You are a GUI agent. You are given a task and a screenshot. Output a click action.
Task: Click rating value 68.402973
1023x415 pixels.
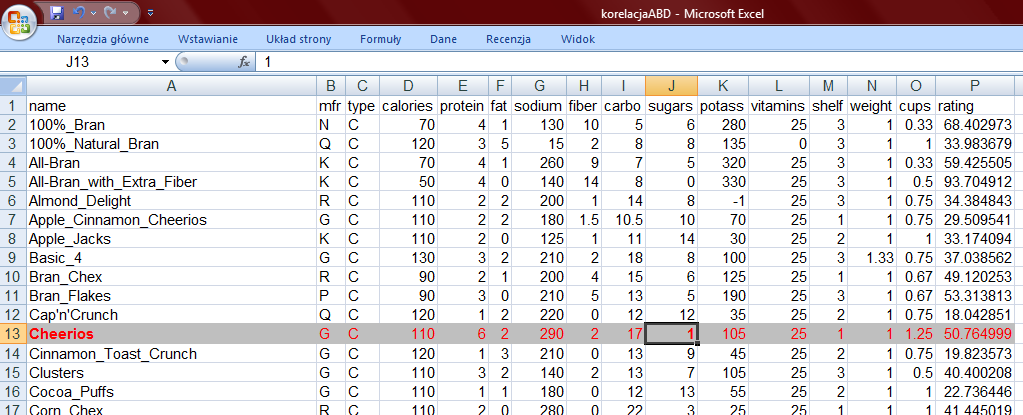(975, 125)
